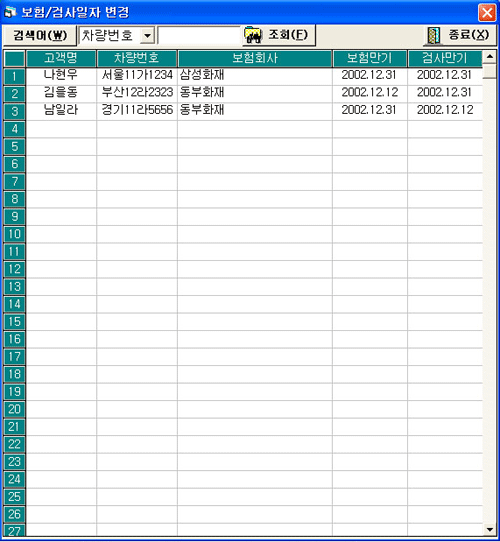Click the scrollbar up arrow
Image resolution: width=500 pixels, height=542 pixels.
point(490,56)
